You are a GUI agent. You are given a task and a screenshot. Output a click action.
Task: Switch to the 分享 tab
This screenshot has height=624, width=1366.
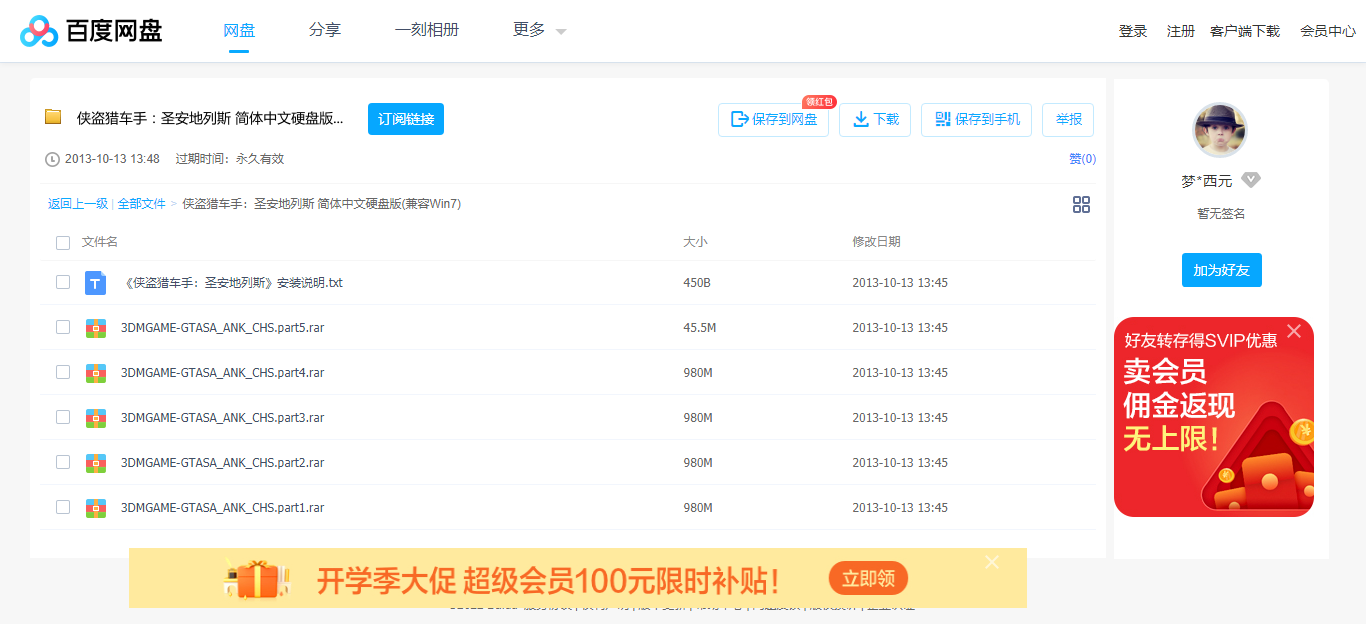click(325, 30)
